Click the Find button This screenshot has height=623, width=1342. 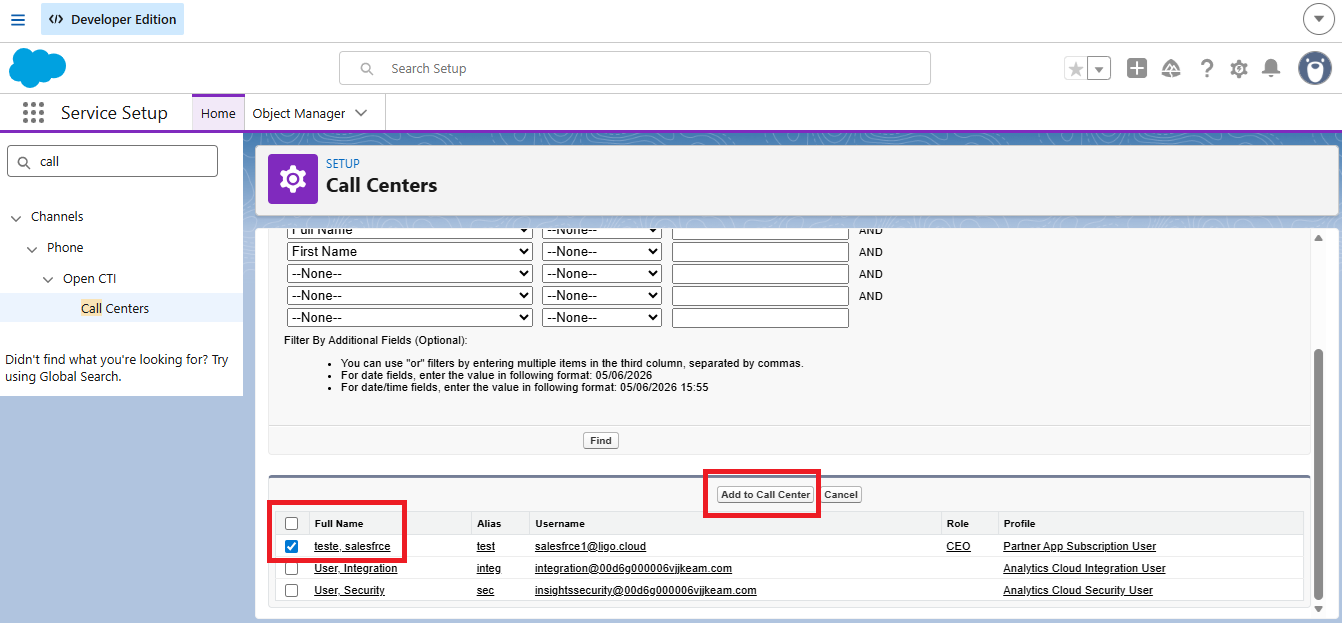pyautogui.click(x=601, y=440)
